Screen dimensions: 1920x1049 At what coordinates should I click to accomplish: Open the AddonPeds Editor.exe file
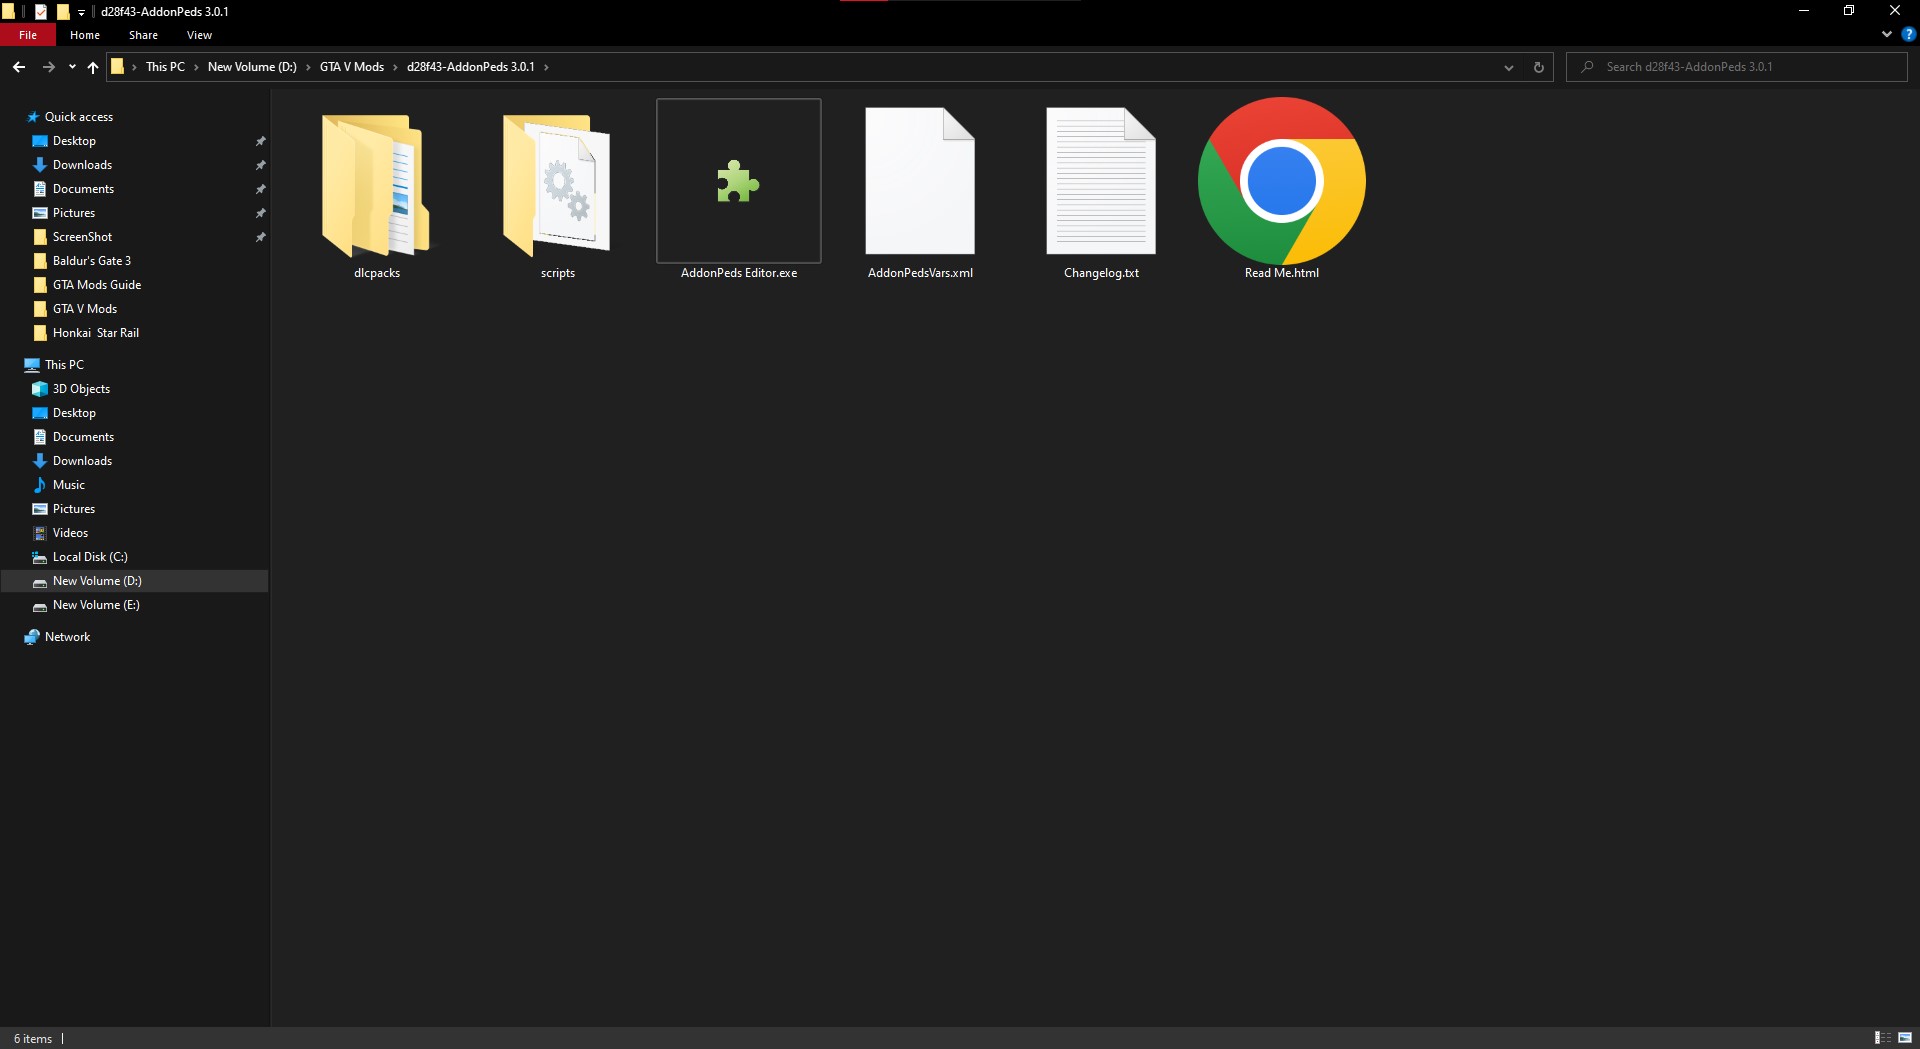click(x=738, y=183)
